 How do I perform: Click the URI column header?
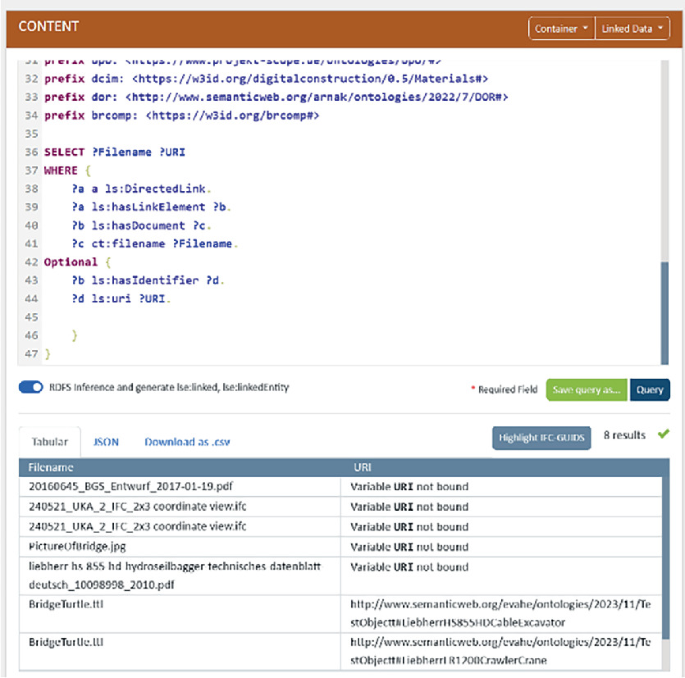coord(364,467)
